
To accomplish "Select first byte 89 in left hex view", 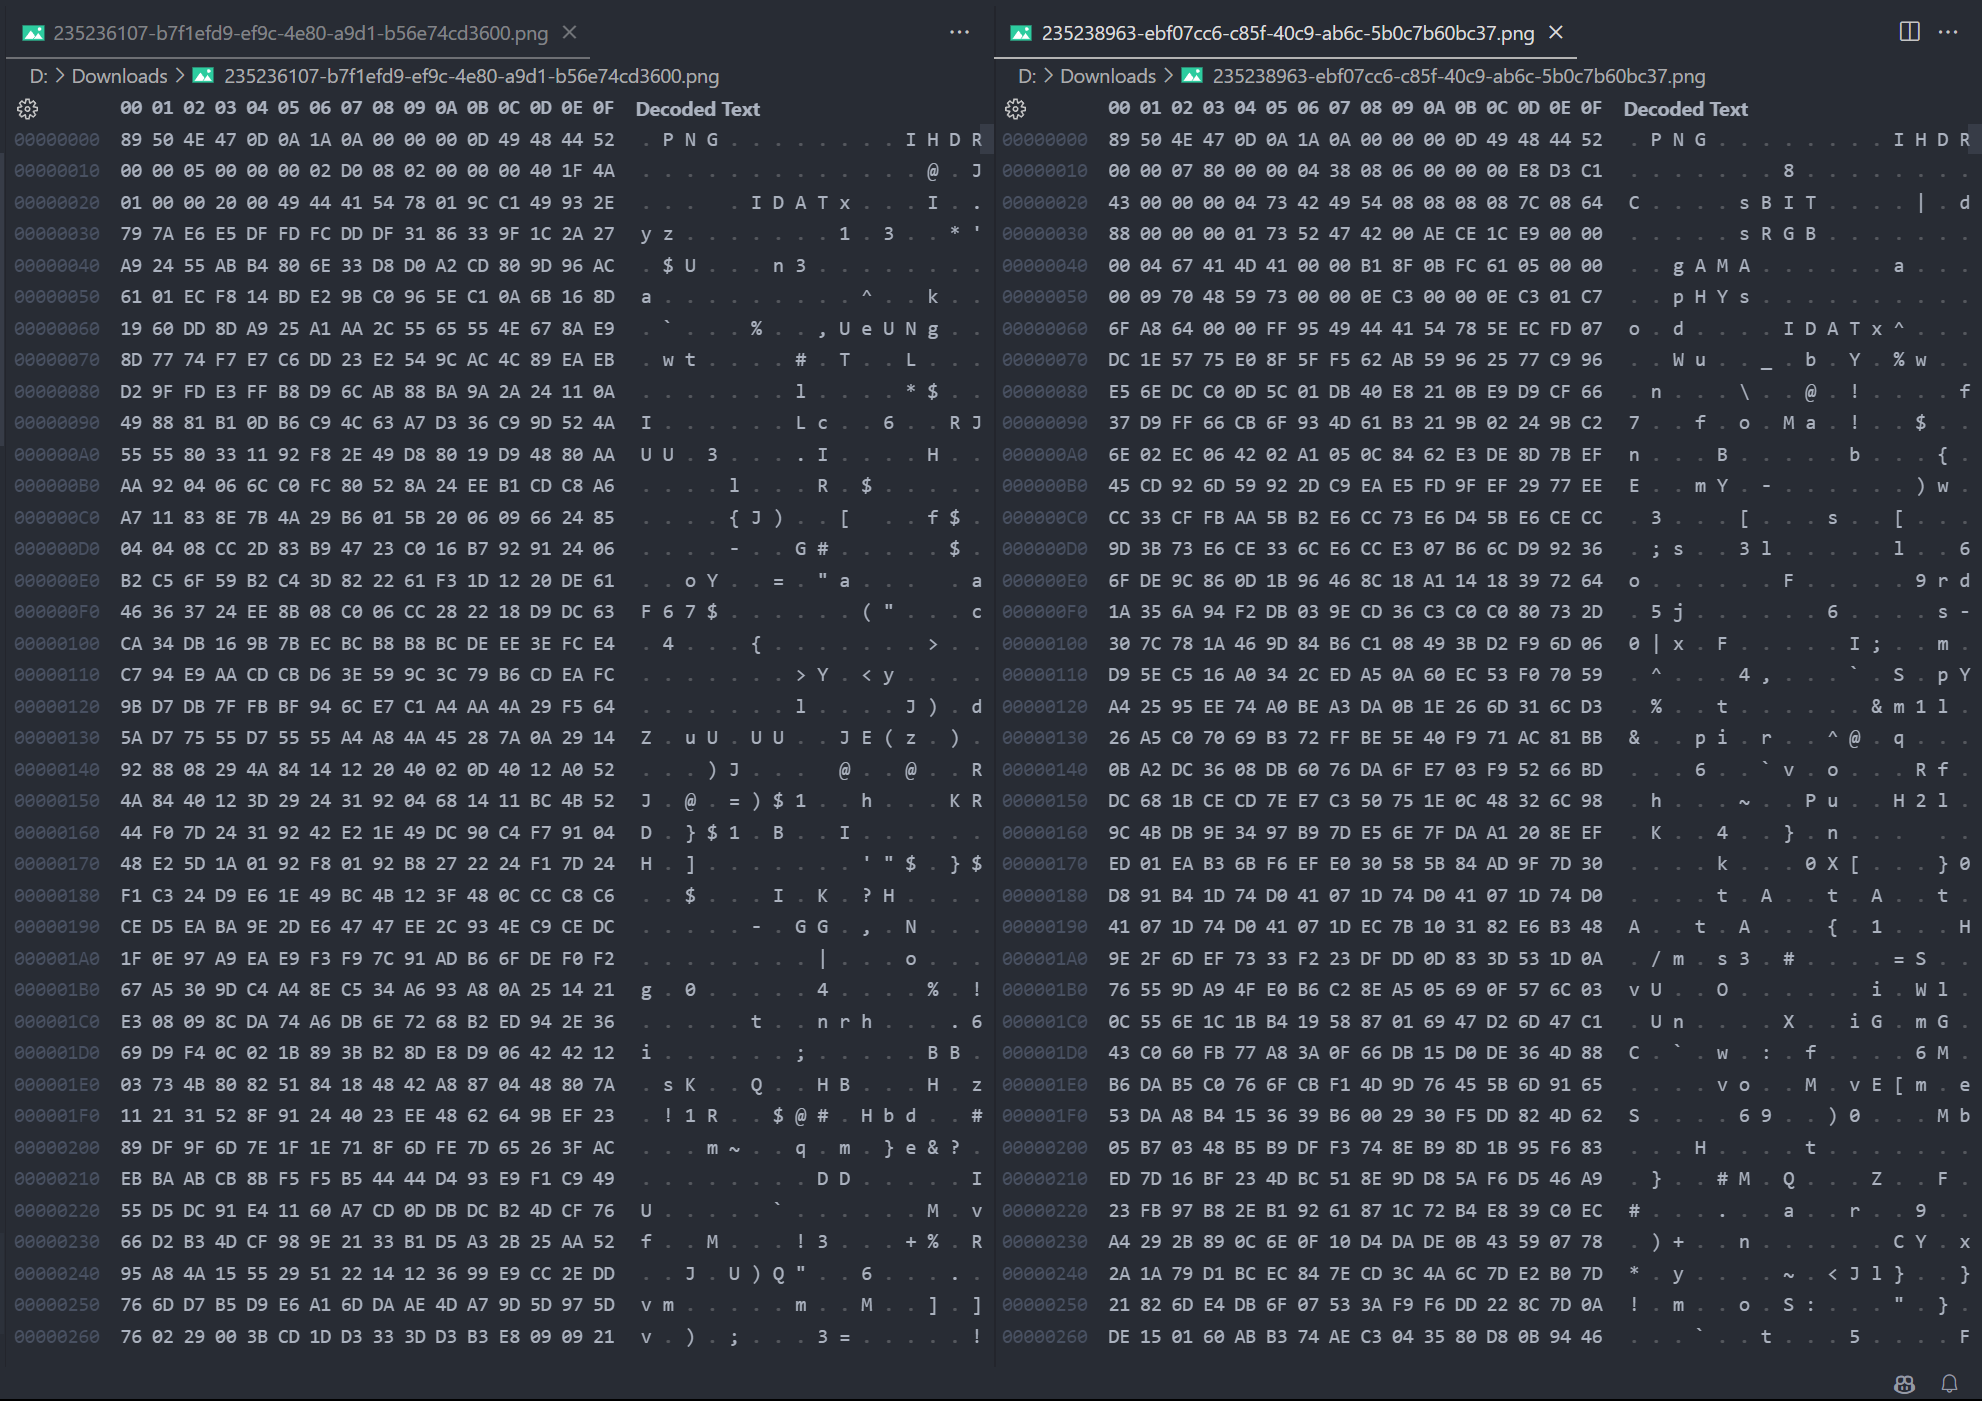I will 131,140.
